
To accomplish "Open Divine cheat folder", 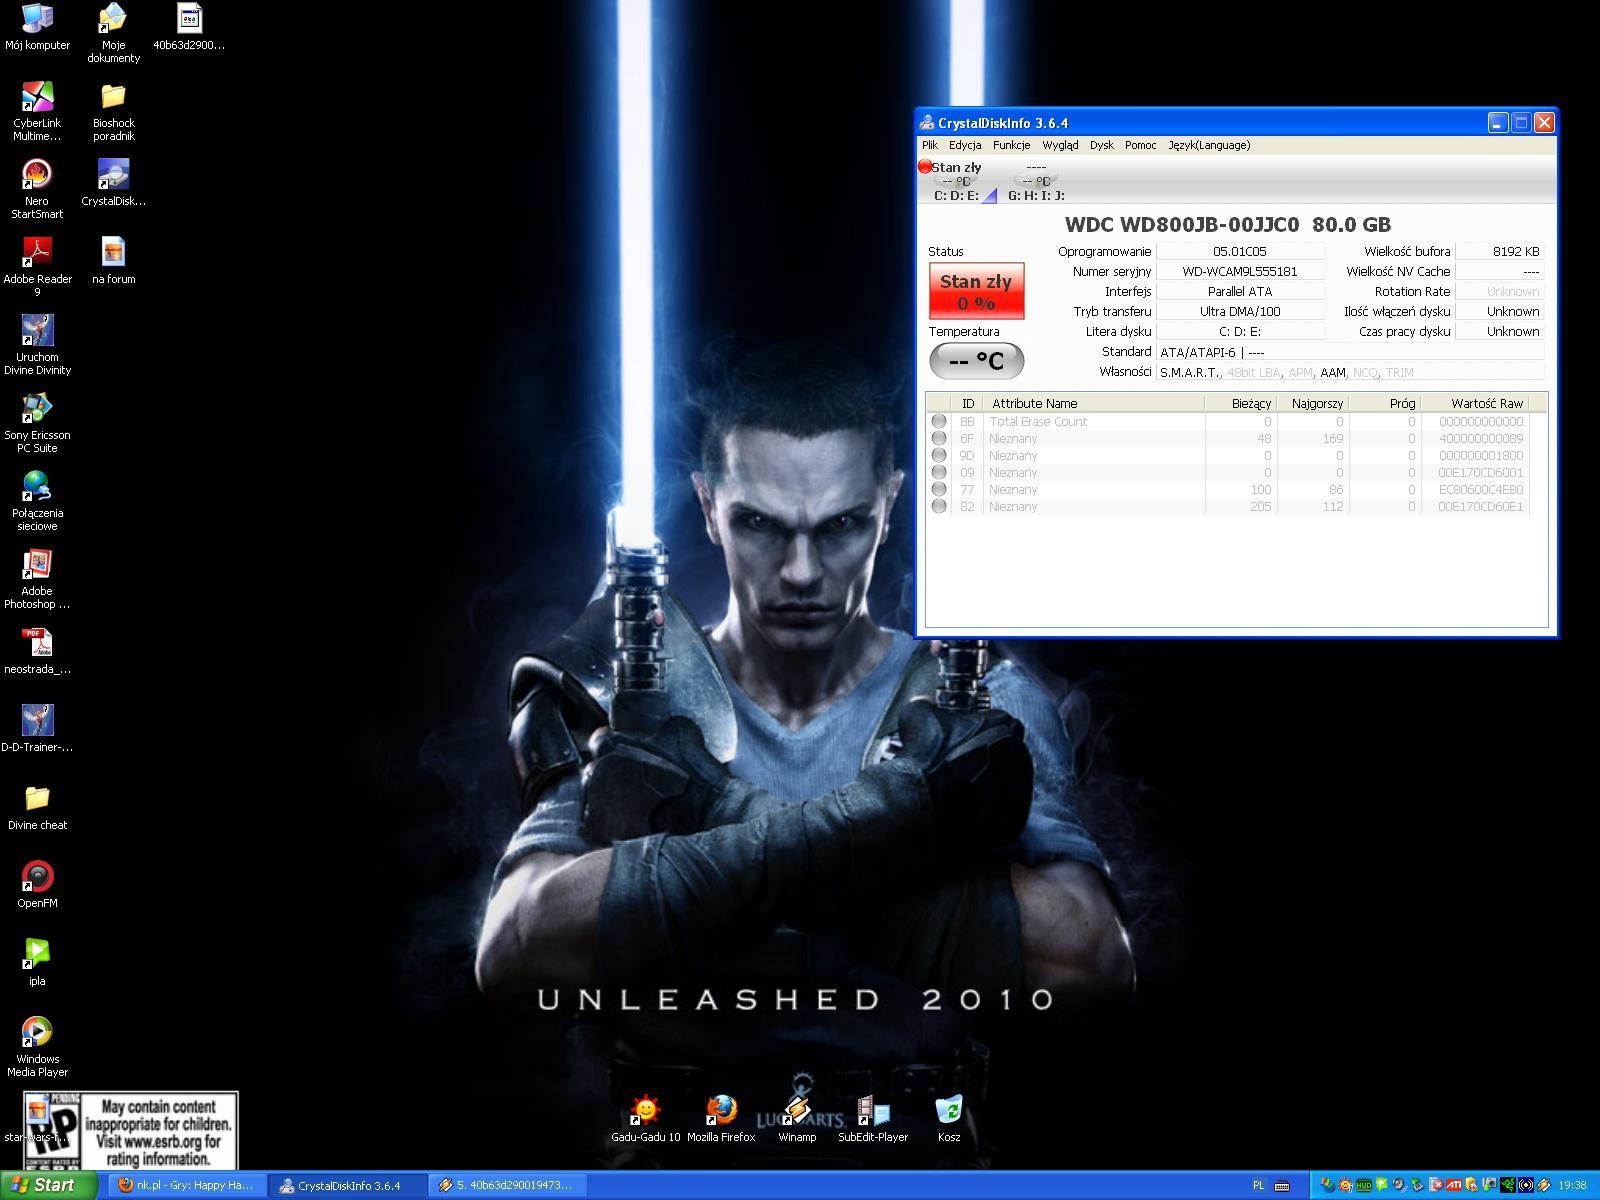I will pyautogui.click(x=37, y=807).
